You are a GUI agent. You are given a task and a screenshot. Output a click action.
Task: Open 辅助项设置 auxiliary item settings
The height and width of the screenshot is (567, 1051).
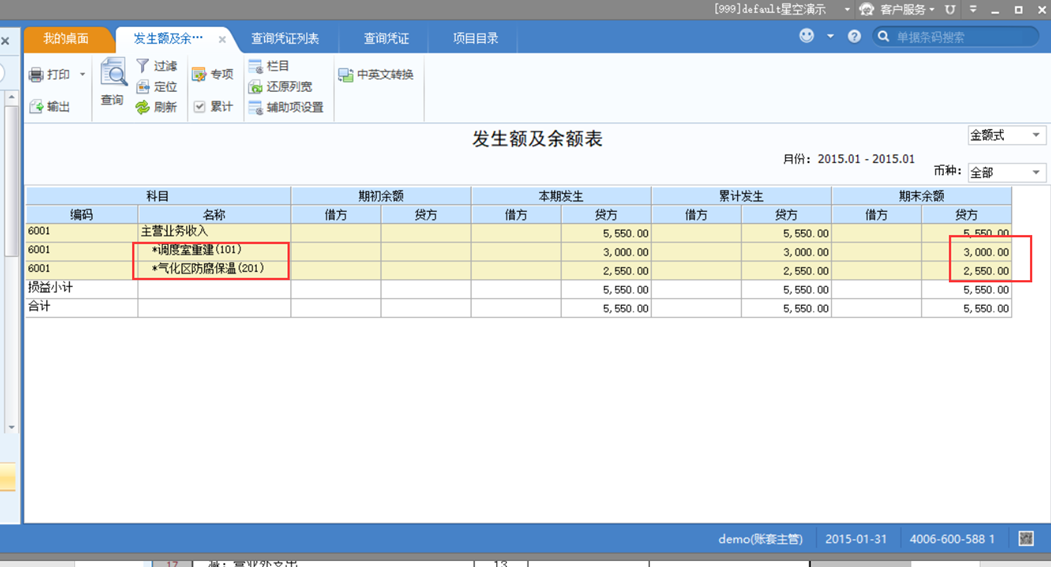254,107
